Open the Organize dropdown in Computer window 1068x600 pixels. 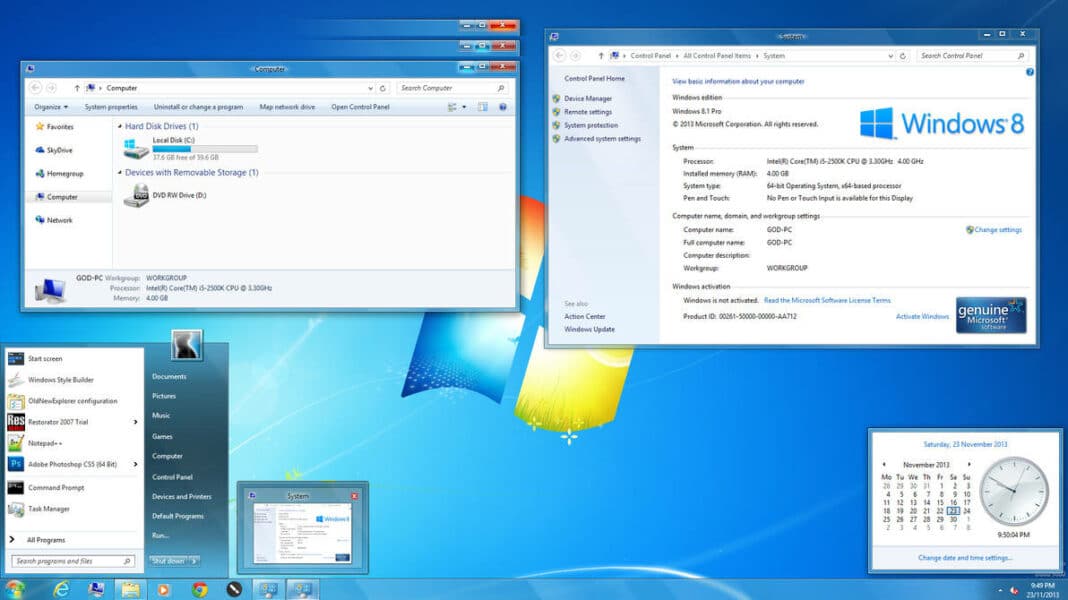tap(48, 106)
